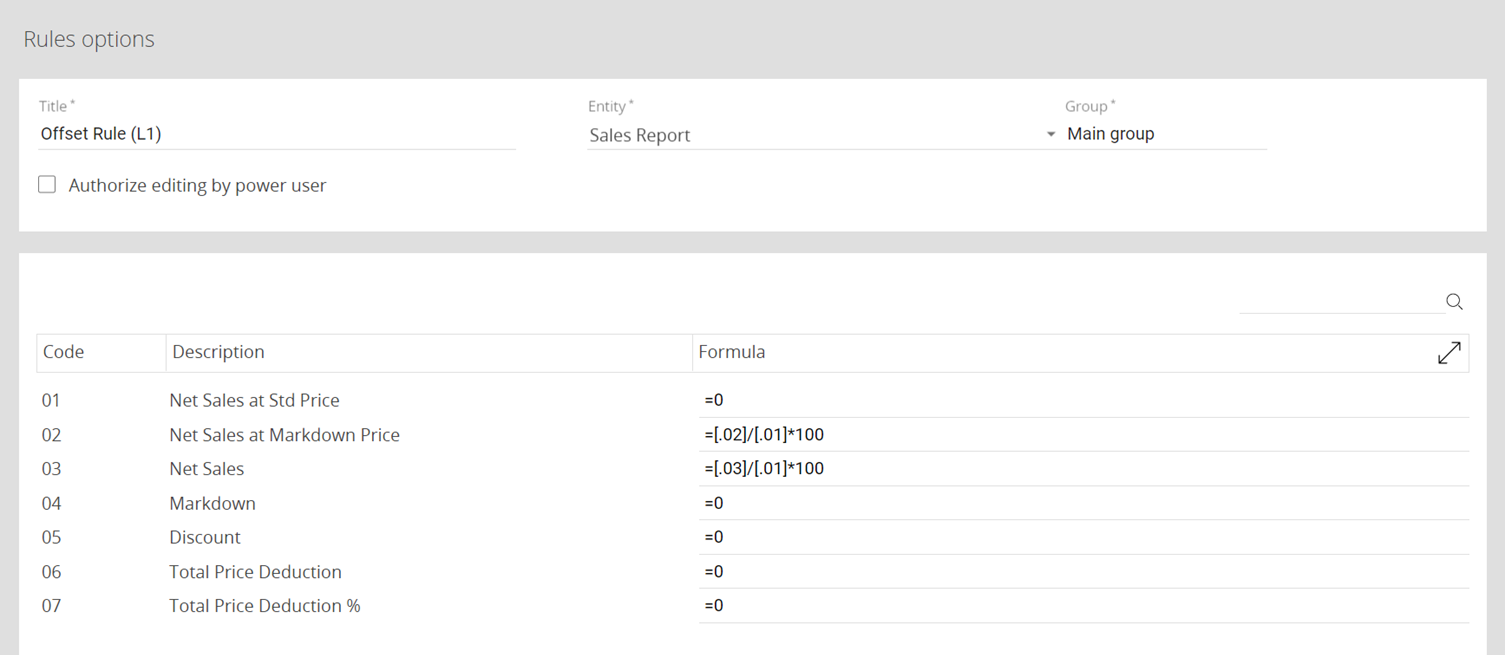
Task: Edit the Markdown row formula
Action: point(1083,503)
